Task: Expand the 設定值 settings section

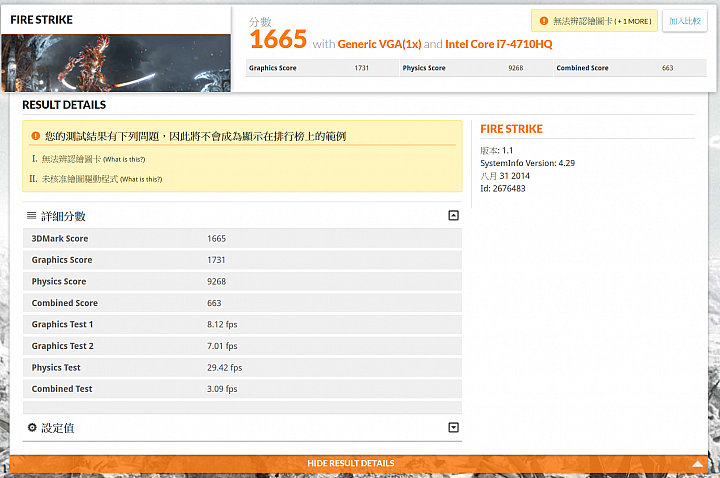Action: pyautogui.click(x=453, y=427)
